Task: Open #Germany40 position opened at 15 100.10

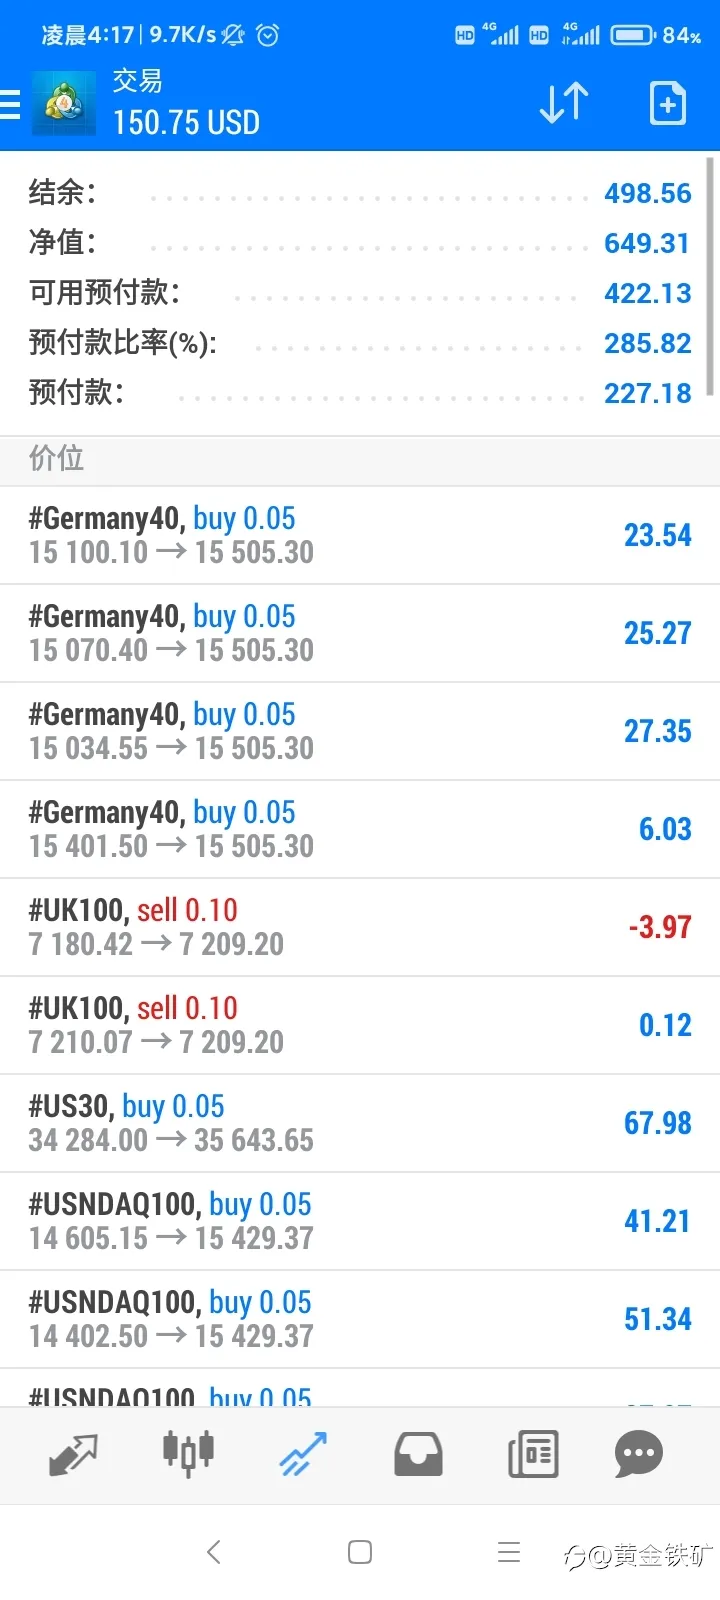Action: pos(360,535)
